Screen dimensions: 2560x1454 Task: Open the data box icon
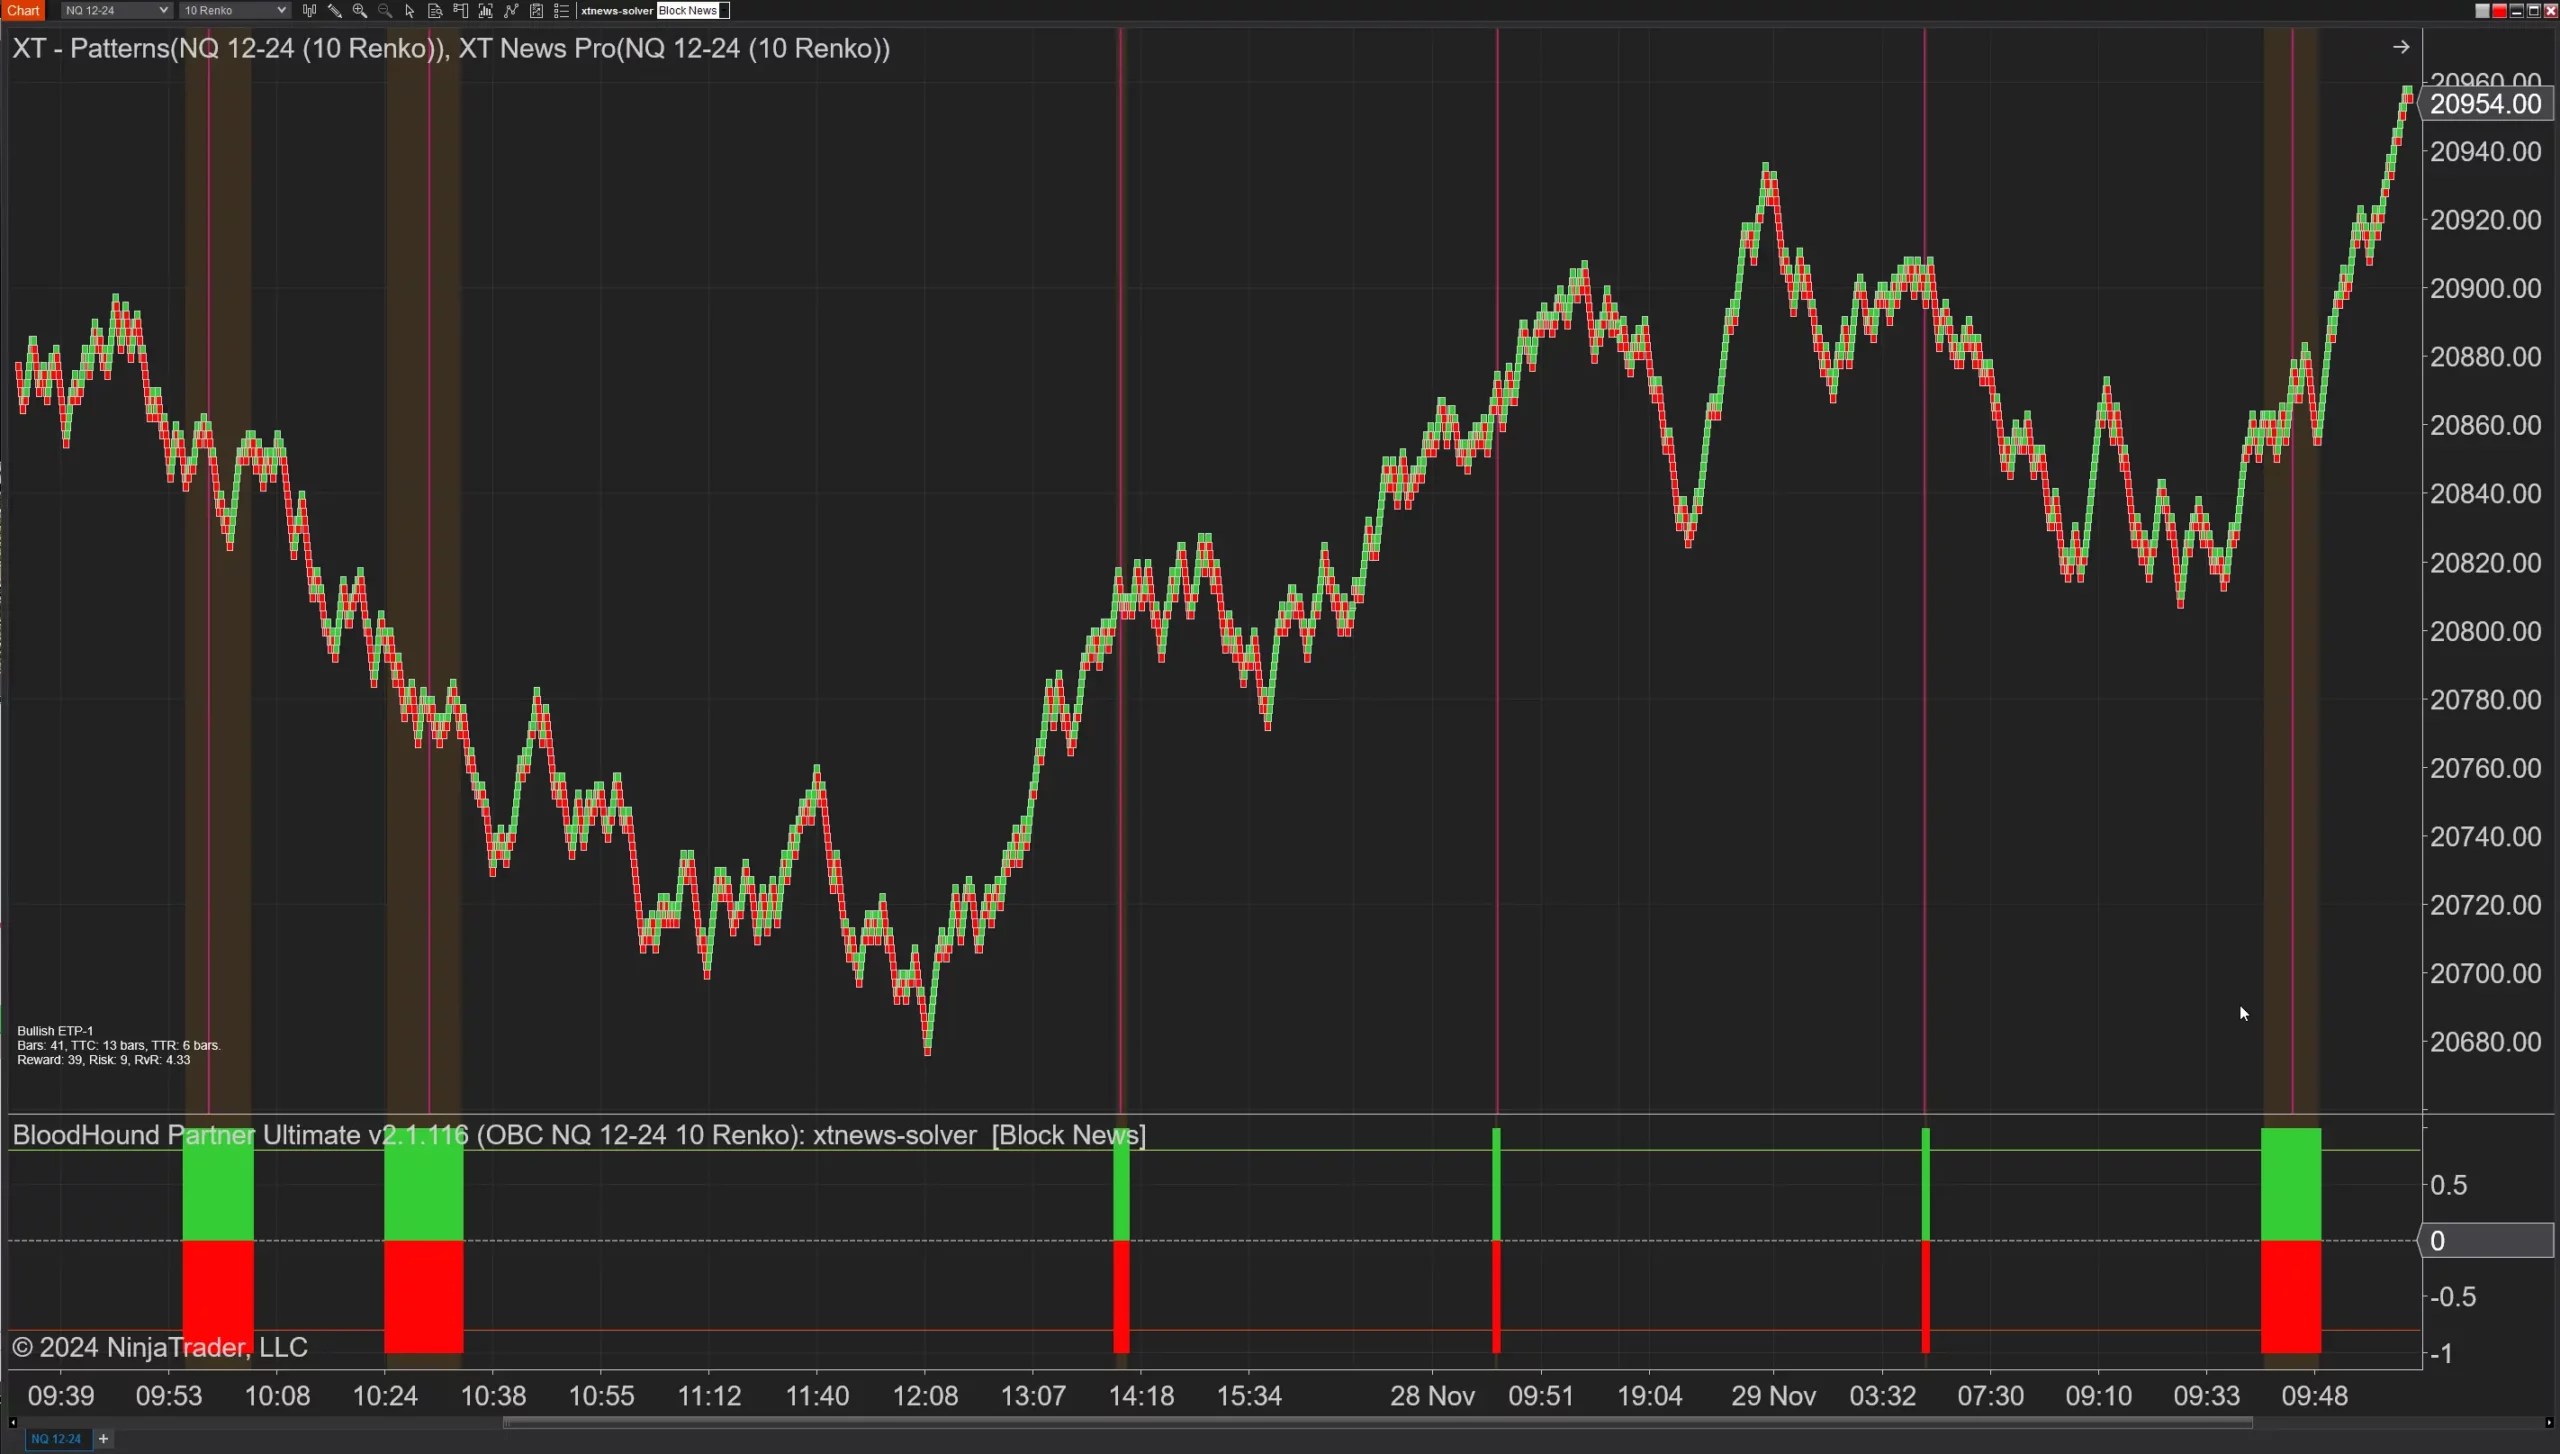tap(435, 11)
